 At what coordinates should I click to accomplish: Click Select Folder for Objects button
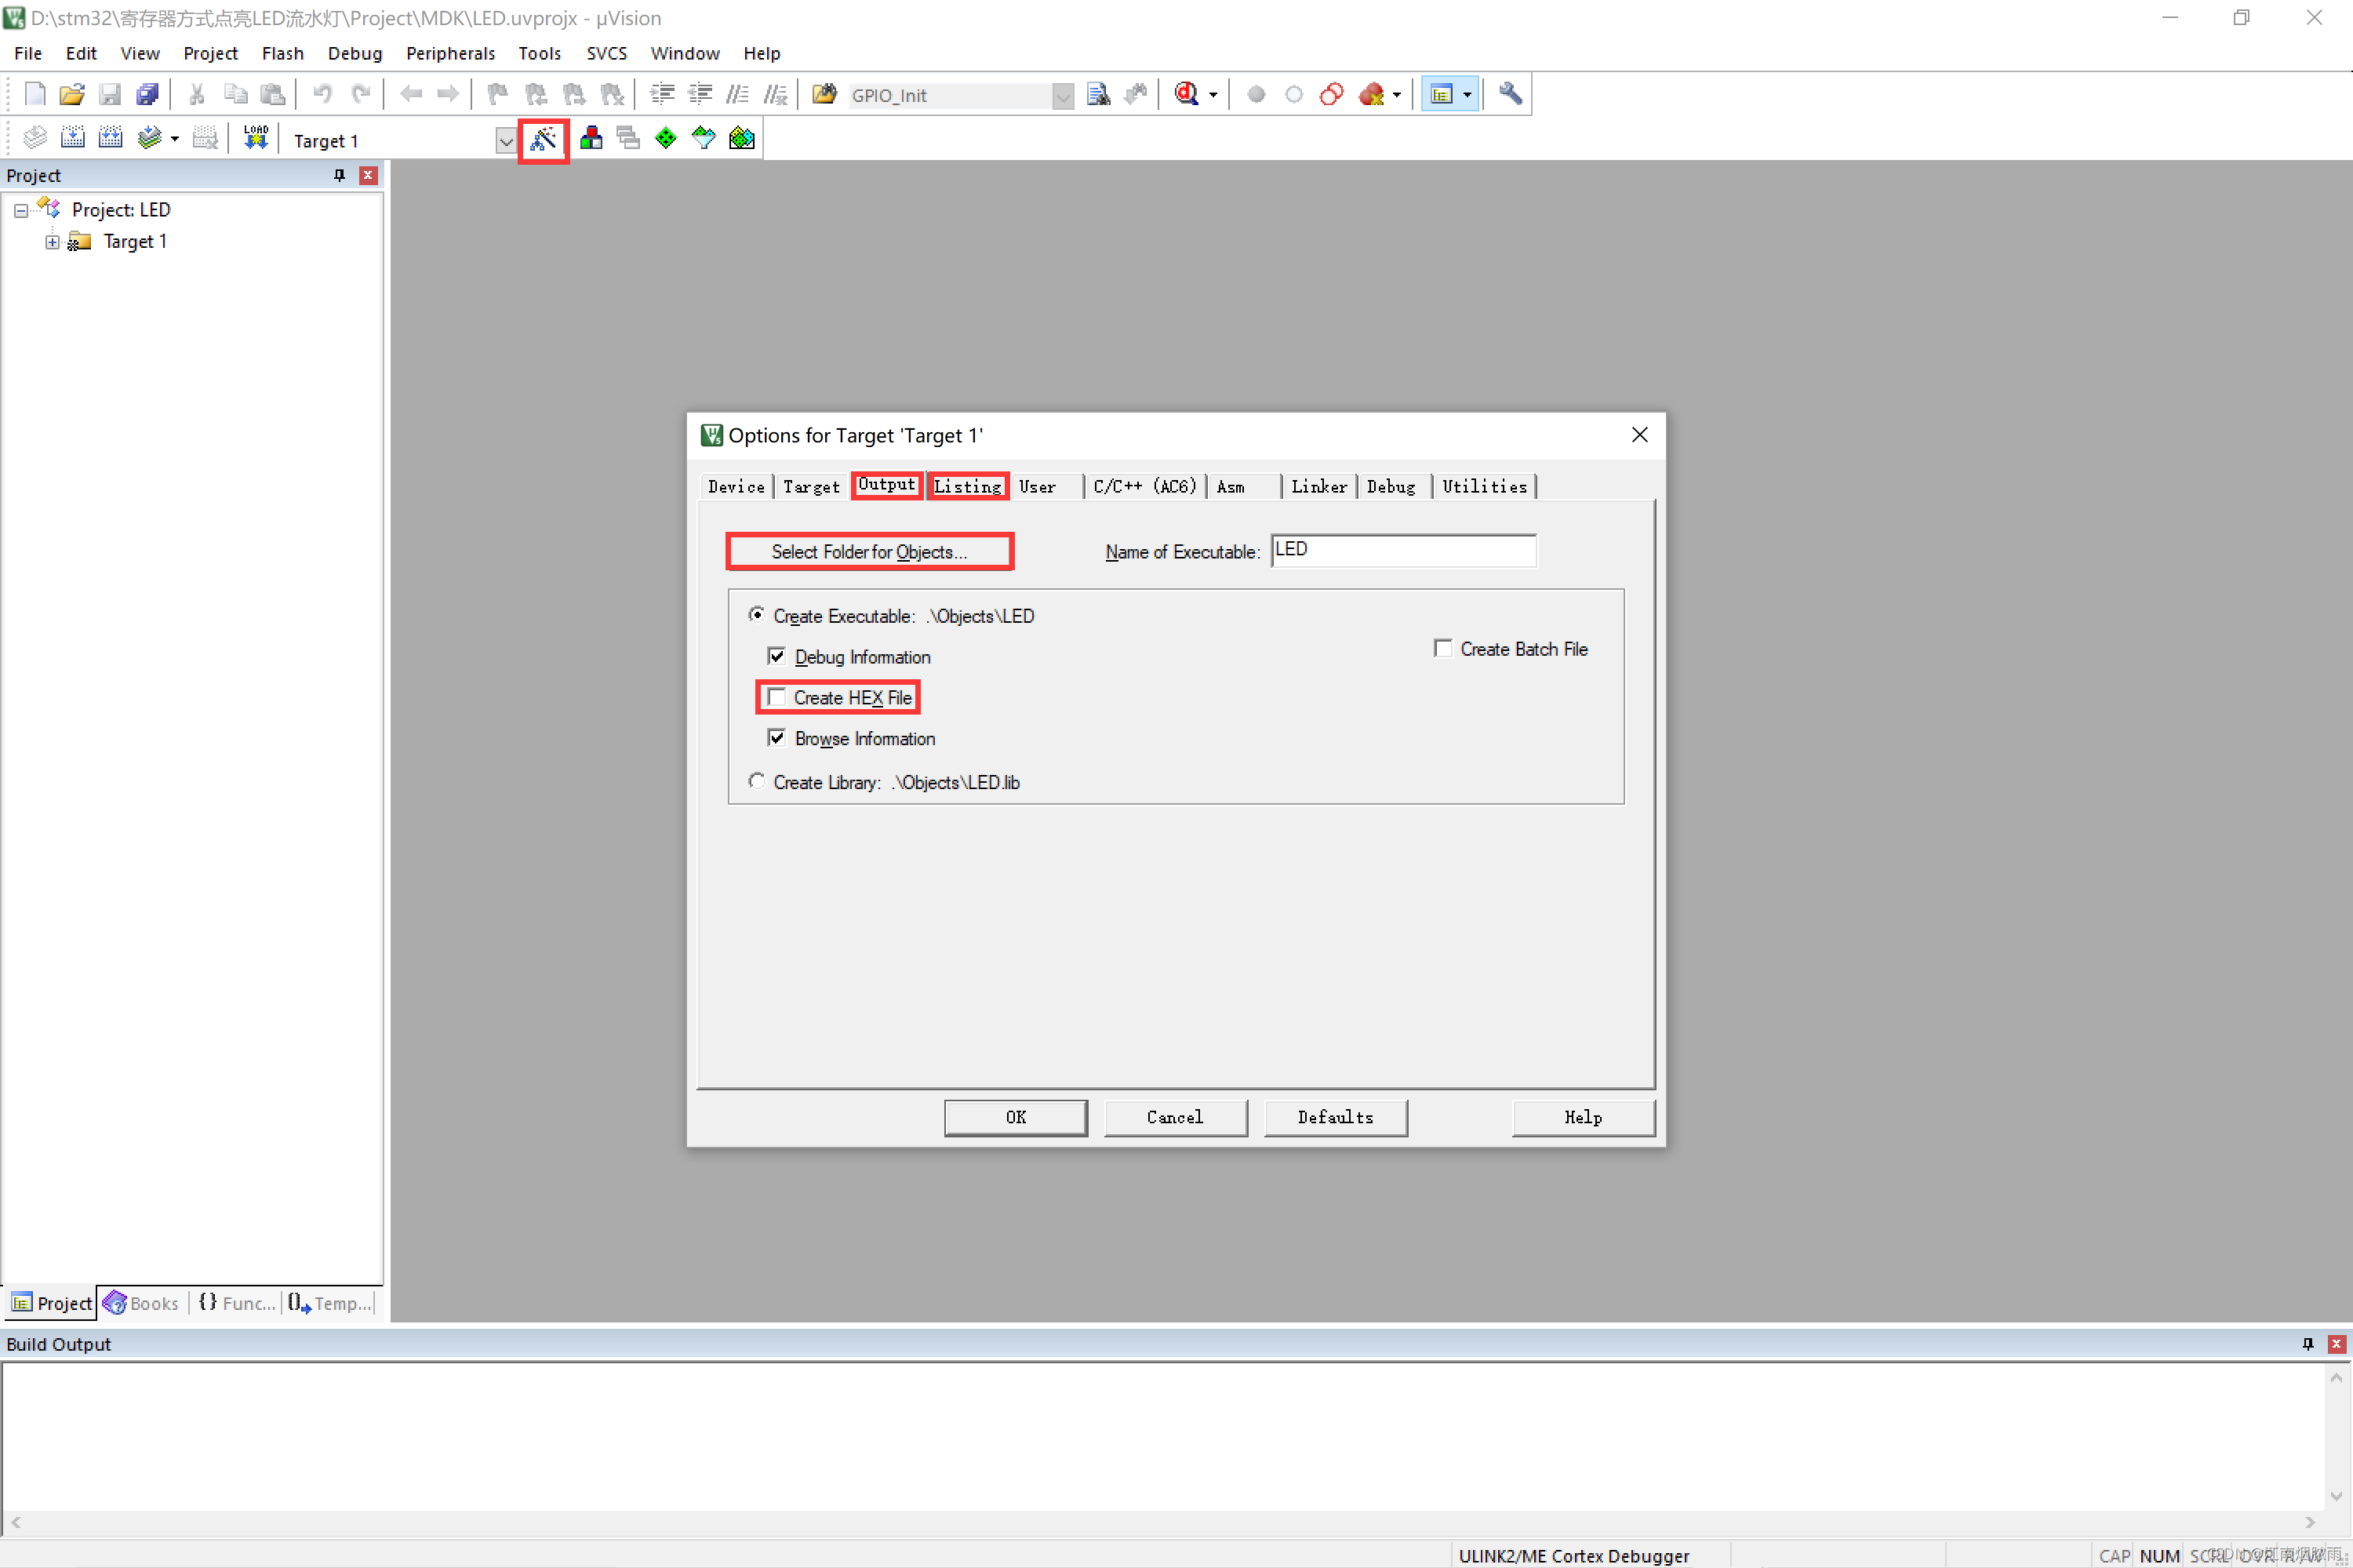click(x=869, y=551)
